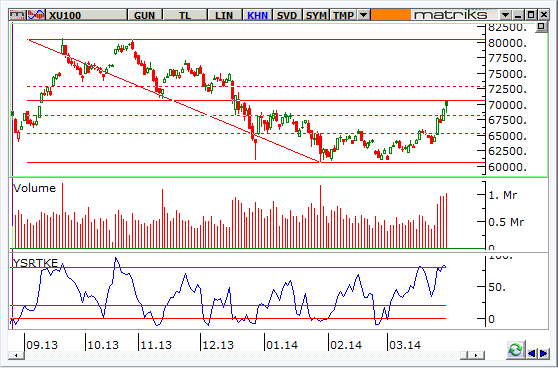Screen dimensions: 558x368
Task: Click the 60000 price axis label
Action: tap(507, 167)
